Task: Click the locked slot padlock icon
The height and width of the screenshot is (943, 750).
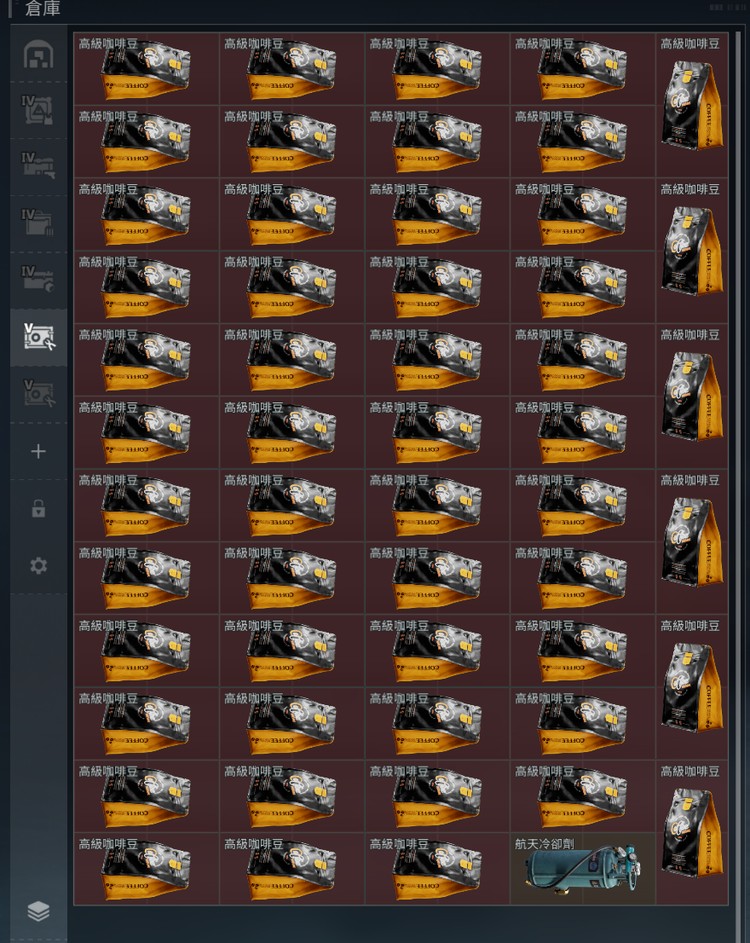Action: pyautogui.click(x=38, y=508)
